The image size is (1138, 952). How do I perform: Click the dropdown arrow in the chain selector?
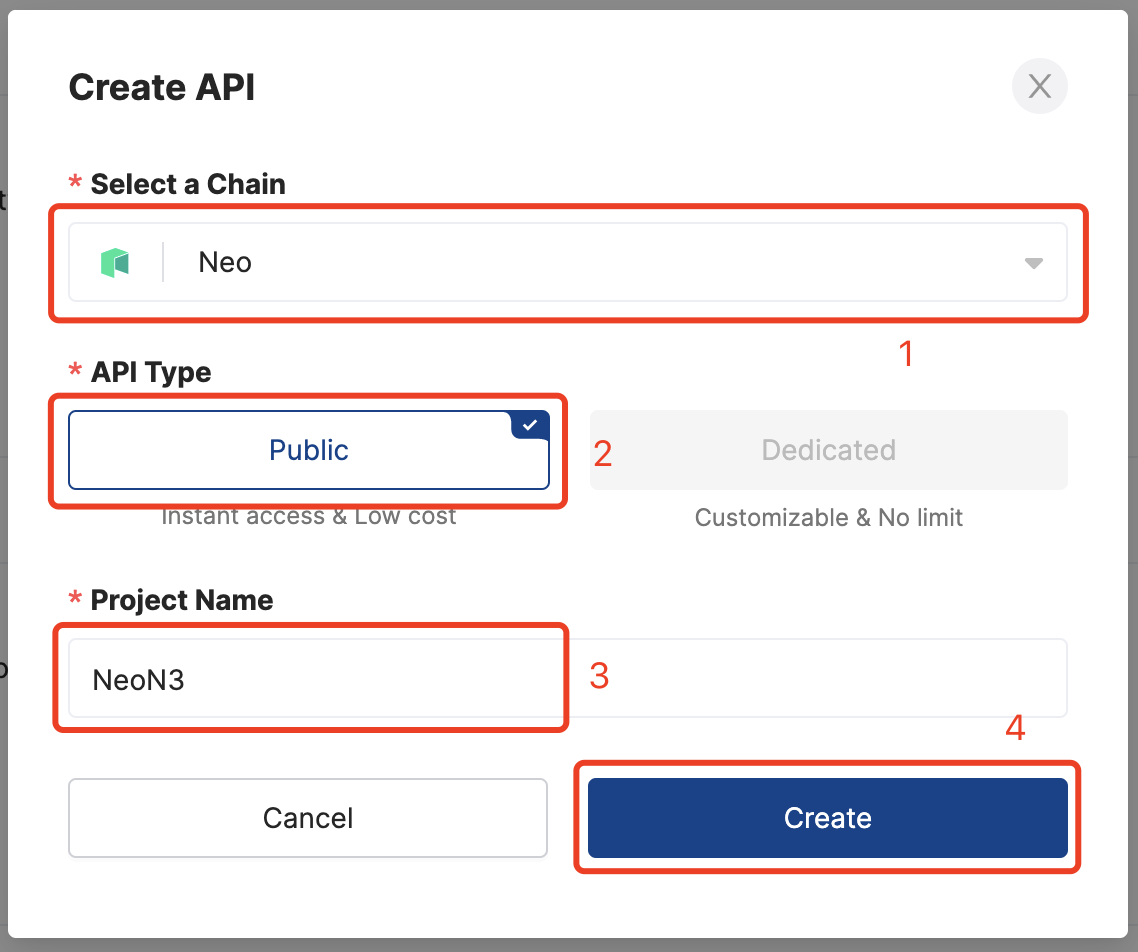(x=1033, y=263)
